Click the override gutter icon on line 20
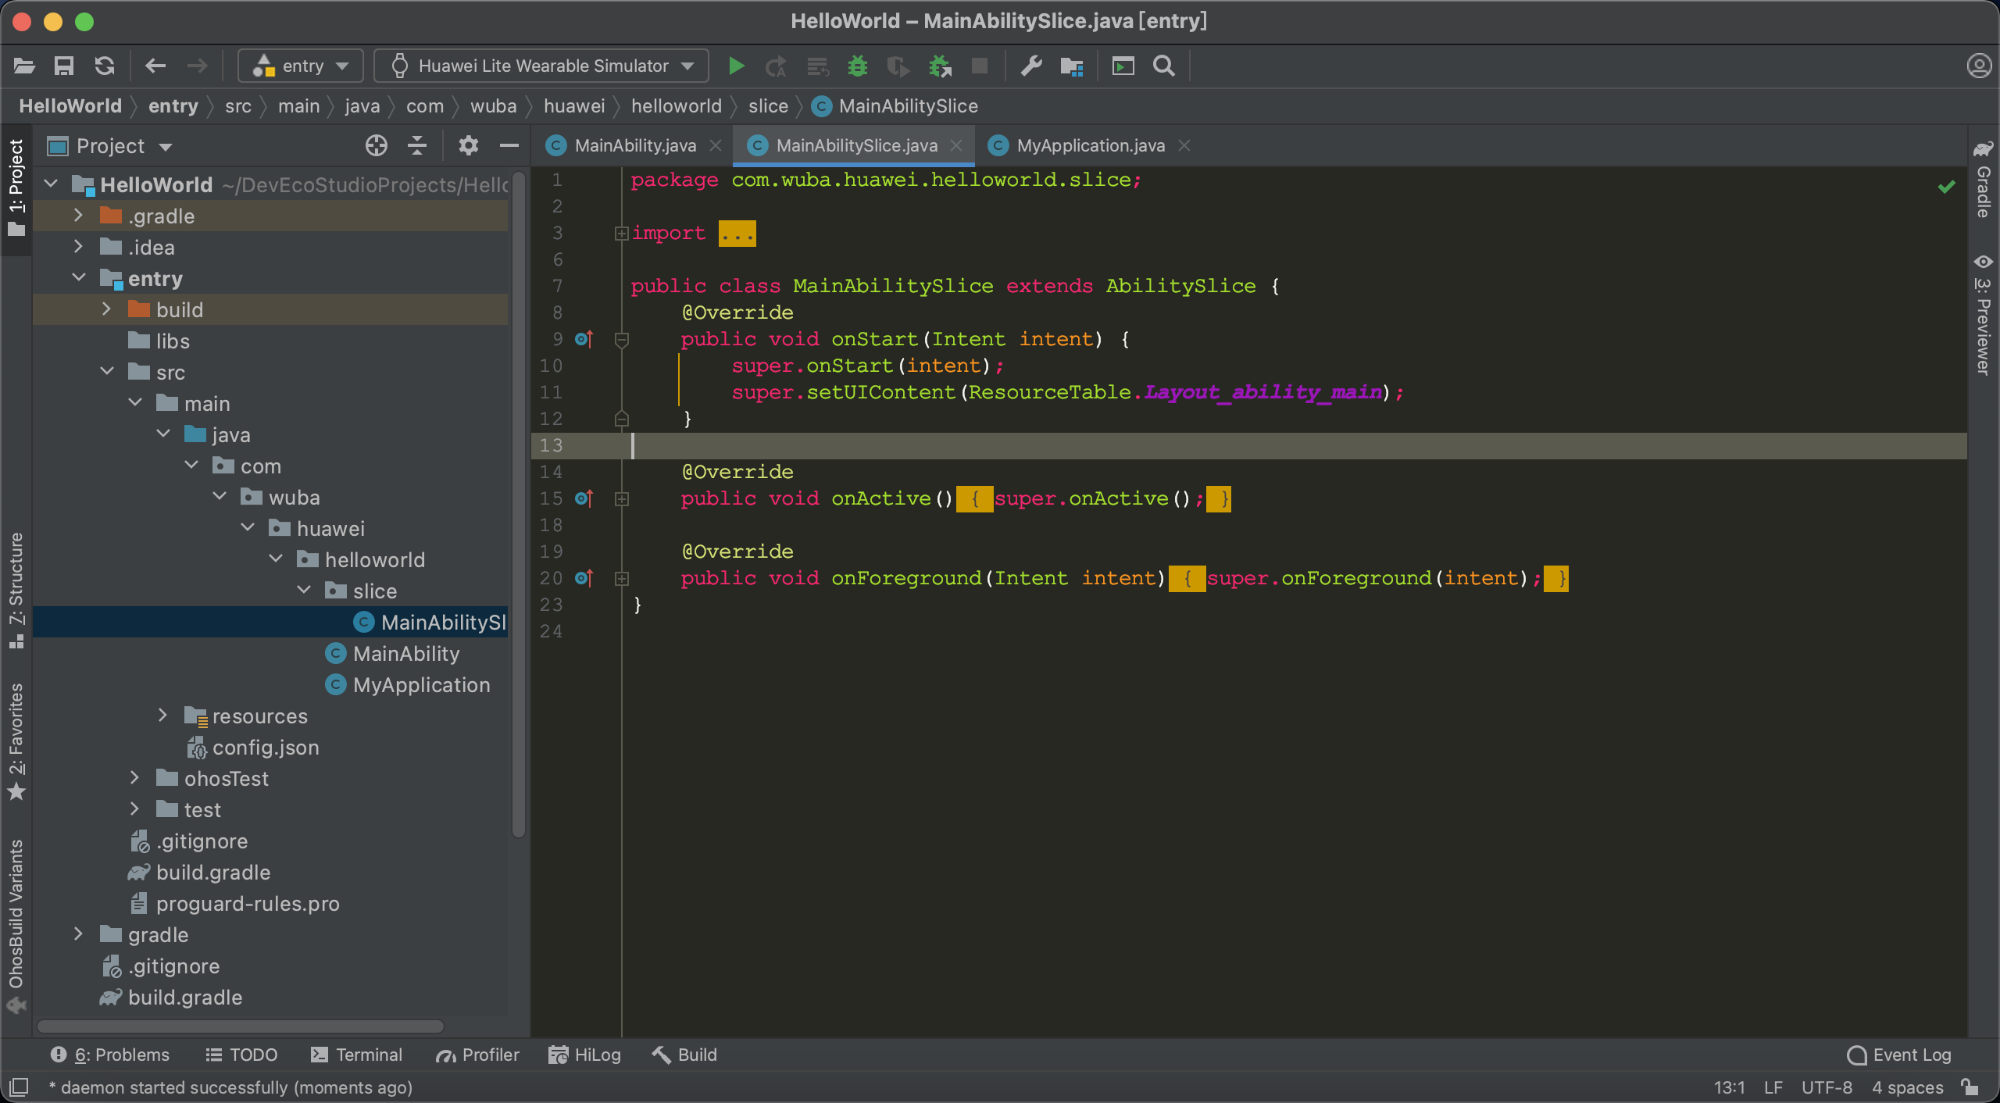 tap(584, 578)
